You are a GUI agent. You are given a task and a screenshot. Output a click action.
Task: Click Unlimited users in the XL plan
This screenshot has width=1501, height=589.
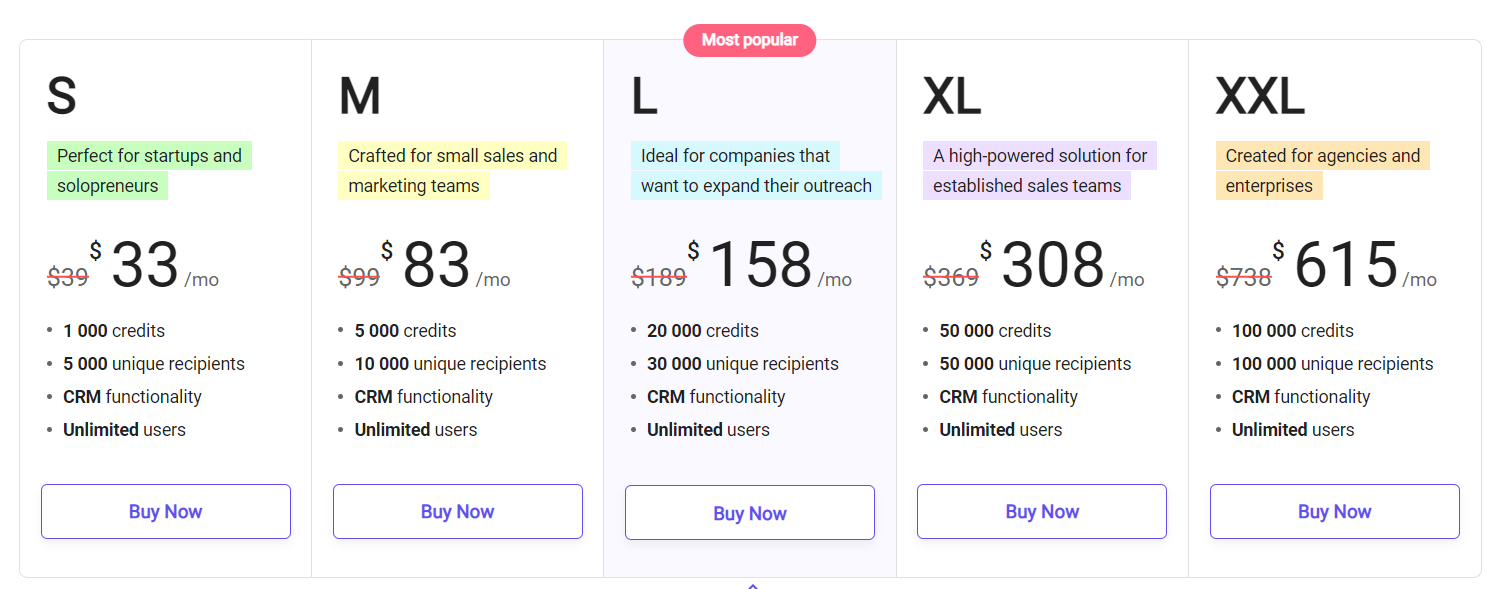click(1001, 430)
